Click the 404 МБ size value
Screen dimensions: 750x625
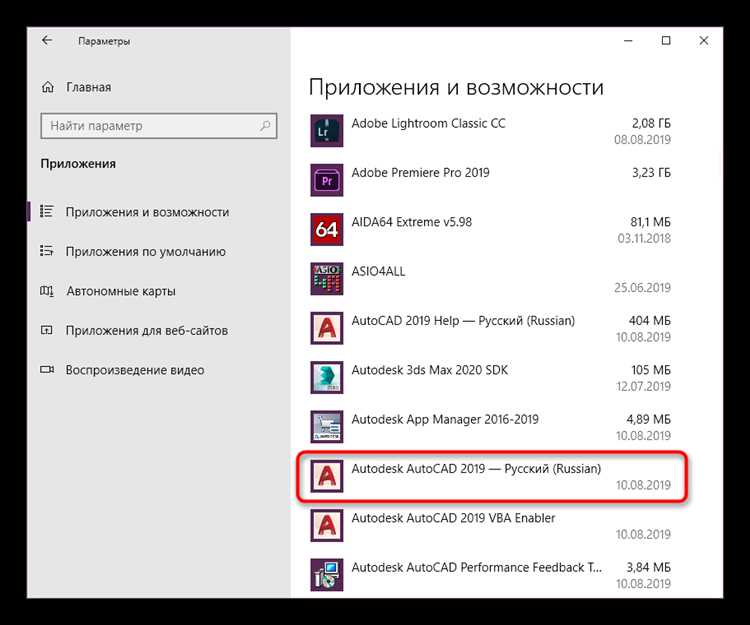pyautogui.click(x=650, y=320)
